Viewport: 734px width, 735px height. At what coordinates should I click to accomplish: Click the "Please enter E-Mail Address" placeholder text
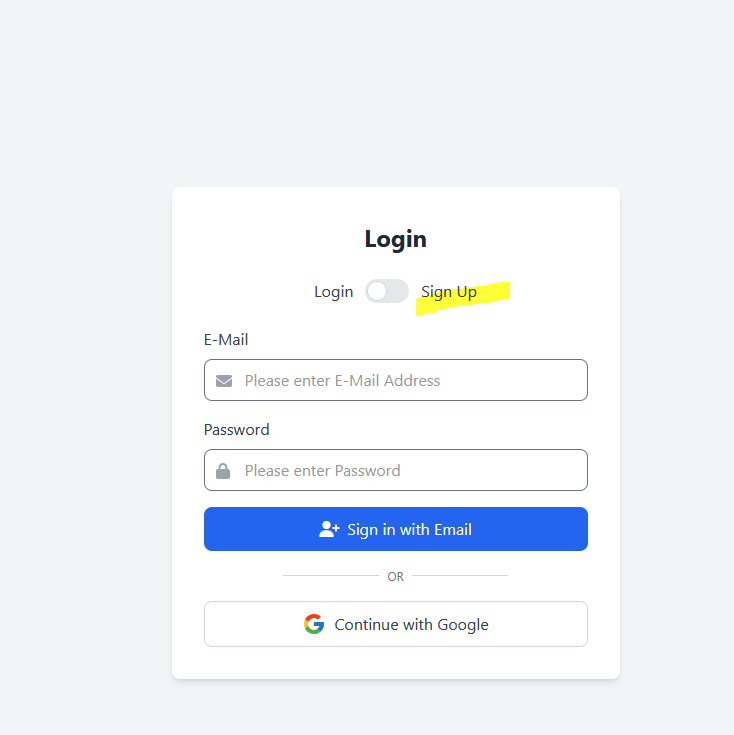point(342,381)
